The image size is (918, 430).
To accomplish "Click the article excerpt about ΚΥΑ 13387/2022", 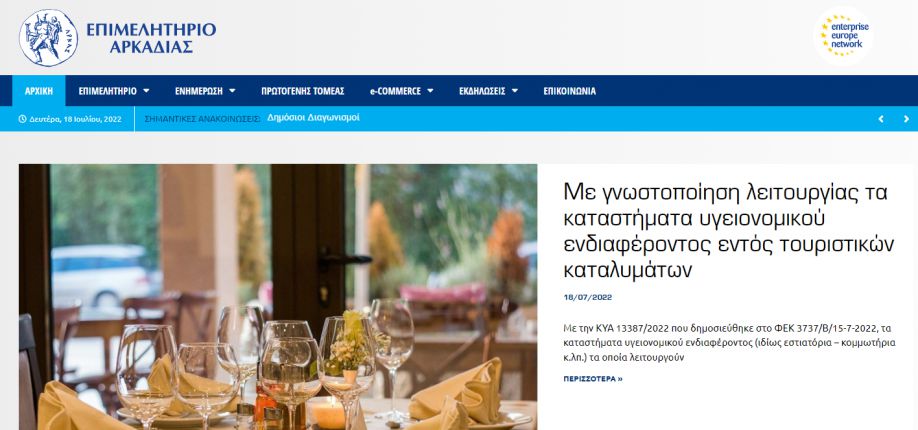I will click(x=729, y=342).
